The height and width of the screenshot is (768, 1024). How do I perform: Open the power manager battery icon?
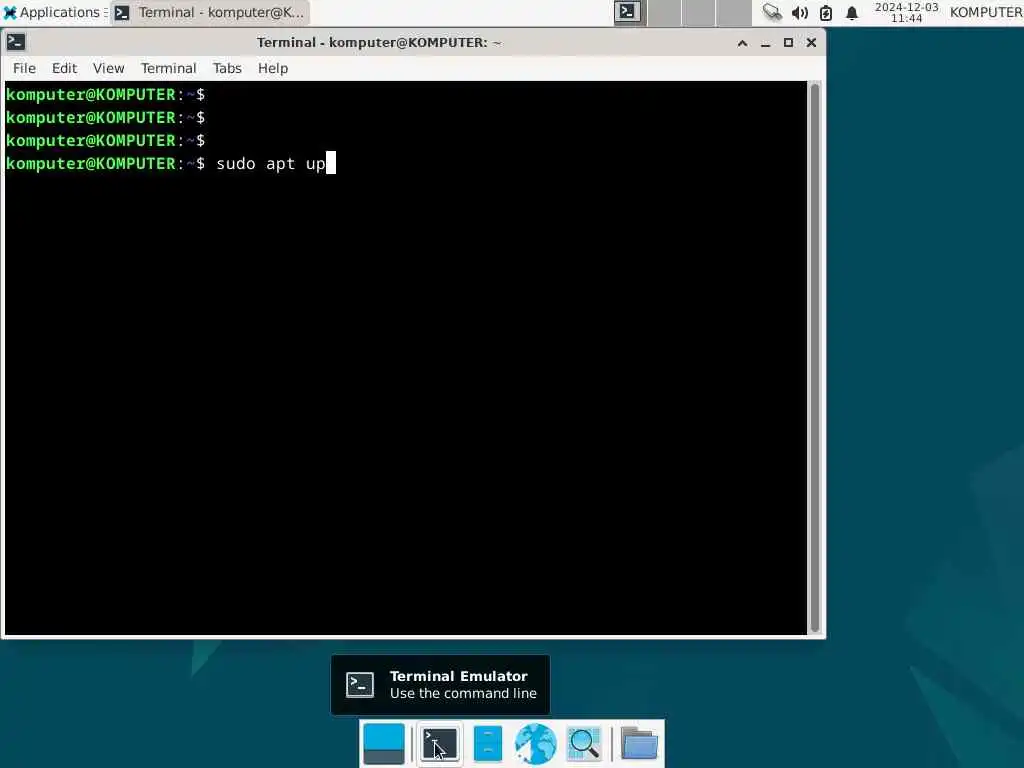click(x=825, y=12)
